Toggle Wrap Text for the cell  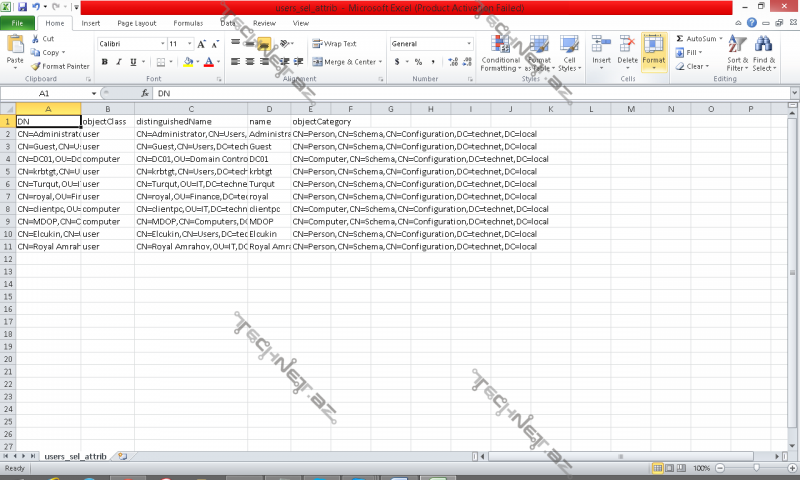334,44
